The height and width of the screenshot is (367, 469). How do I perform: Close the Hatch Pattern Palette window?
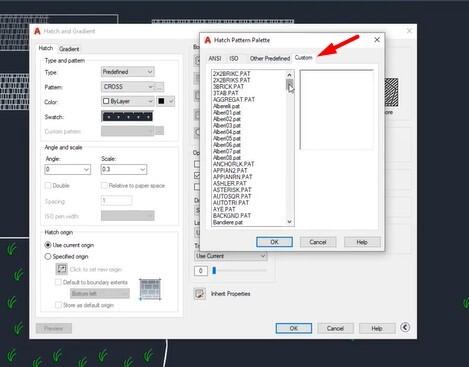(377, 40)
